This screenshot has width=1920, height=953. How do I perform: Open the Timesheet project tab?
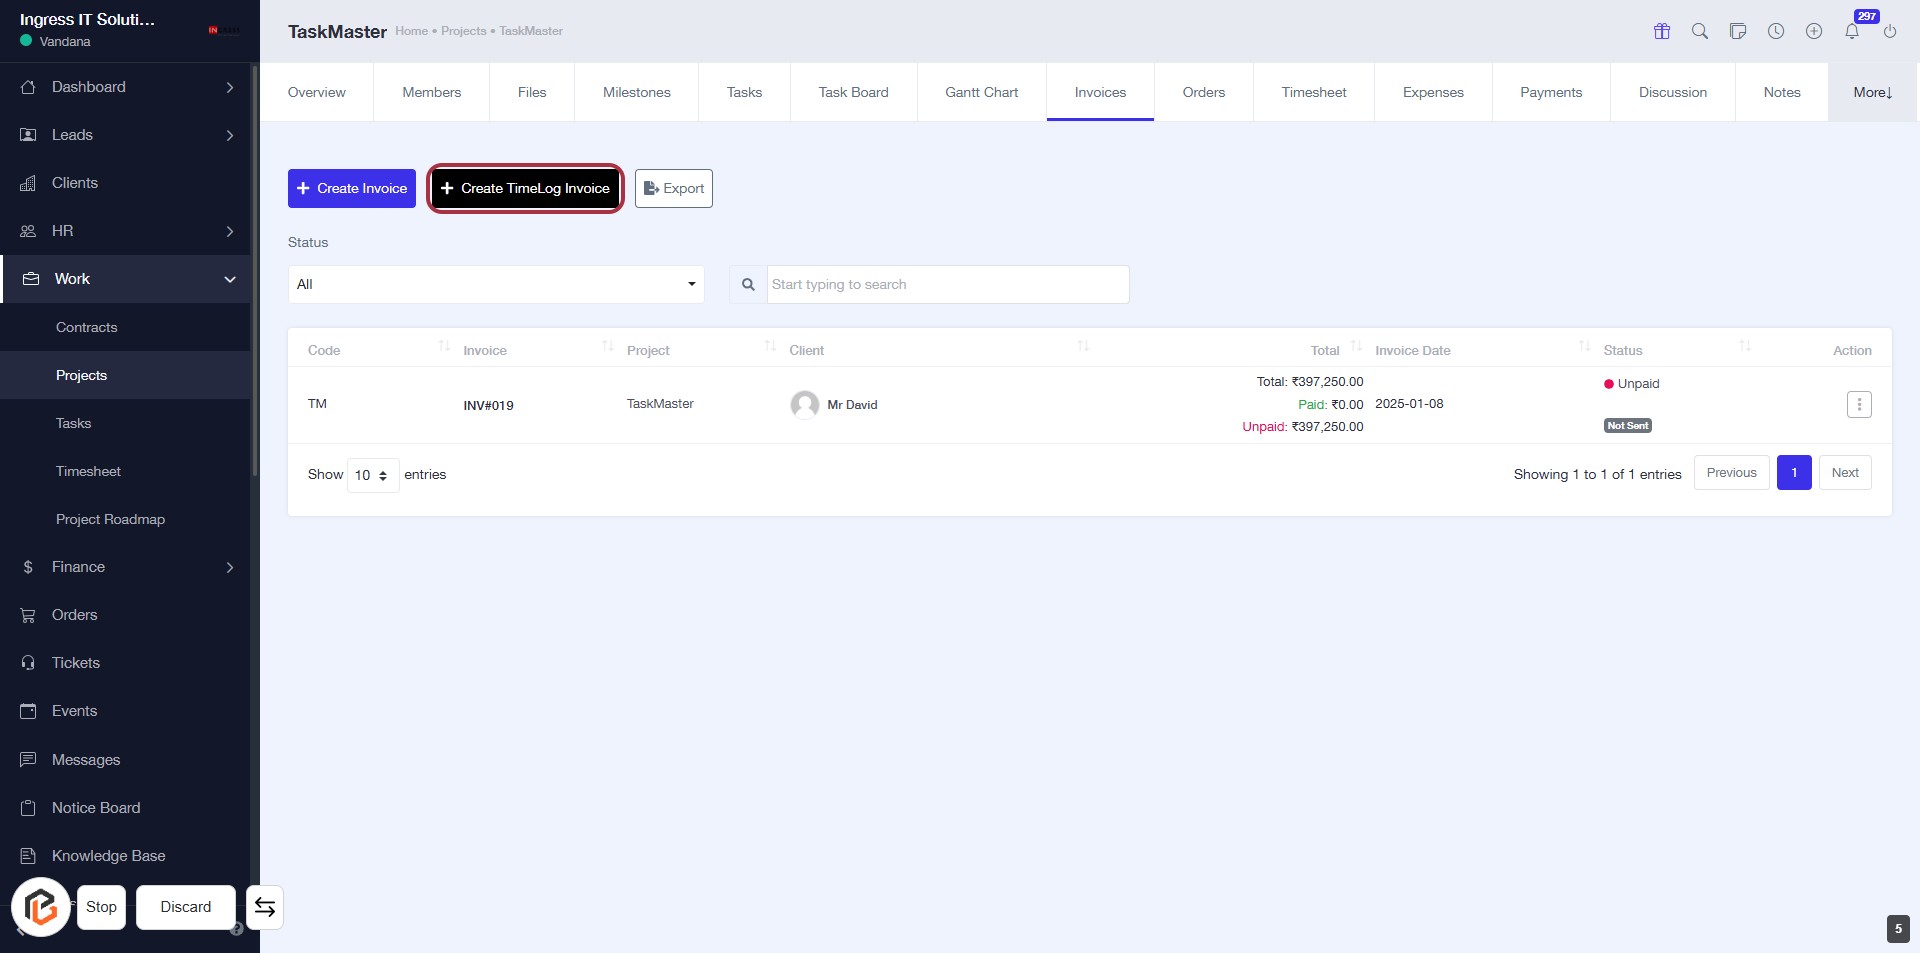(x=1313, y=92)
